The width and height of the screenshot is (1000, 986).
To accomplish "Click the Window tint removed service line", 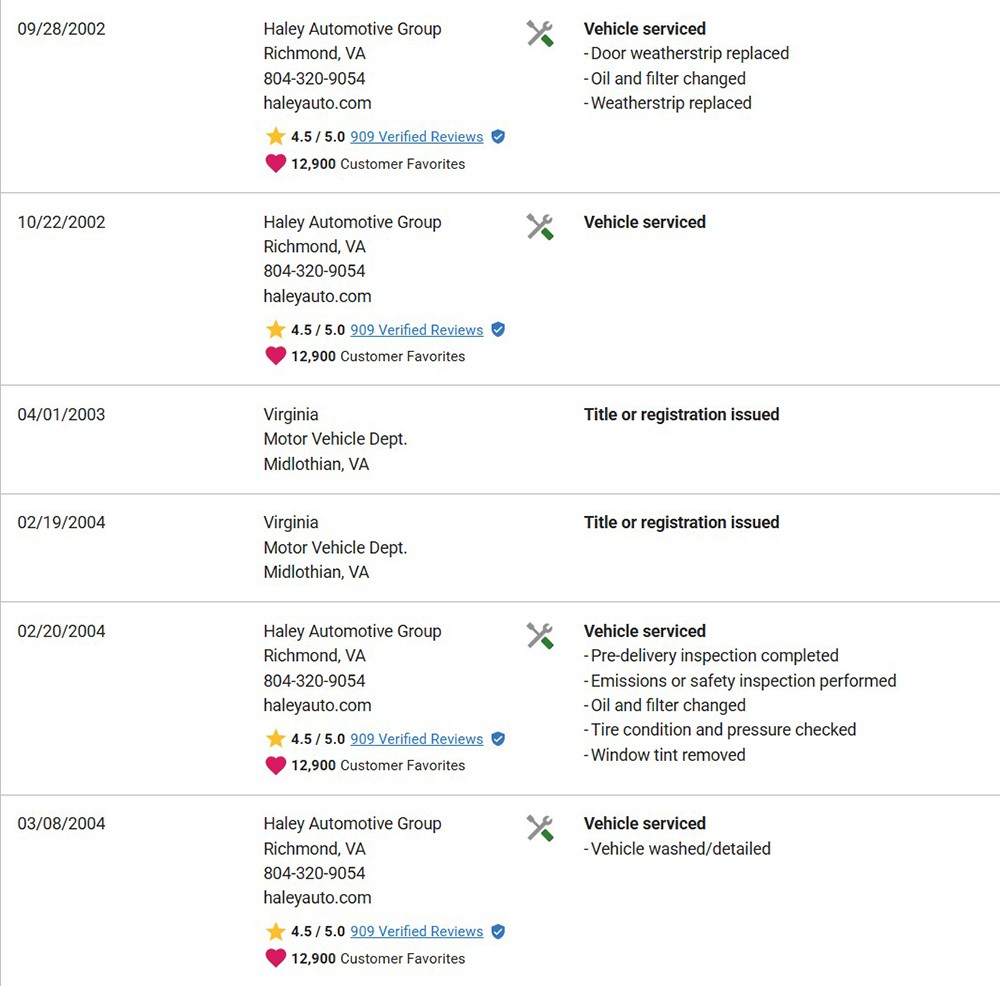I will pos(667,755).
